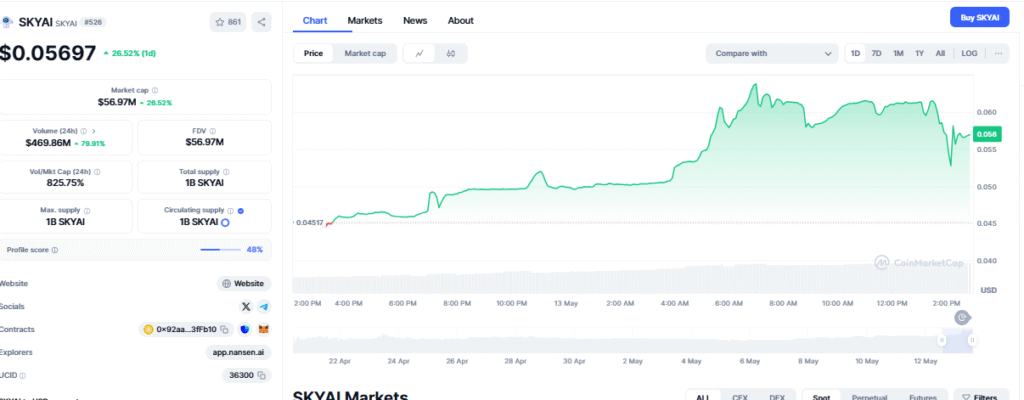The width and height of the screenshot is (1024, 400).
Task: Click the $0.05697 price value
Action: coord(48,54)
